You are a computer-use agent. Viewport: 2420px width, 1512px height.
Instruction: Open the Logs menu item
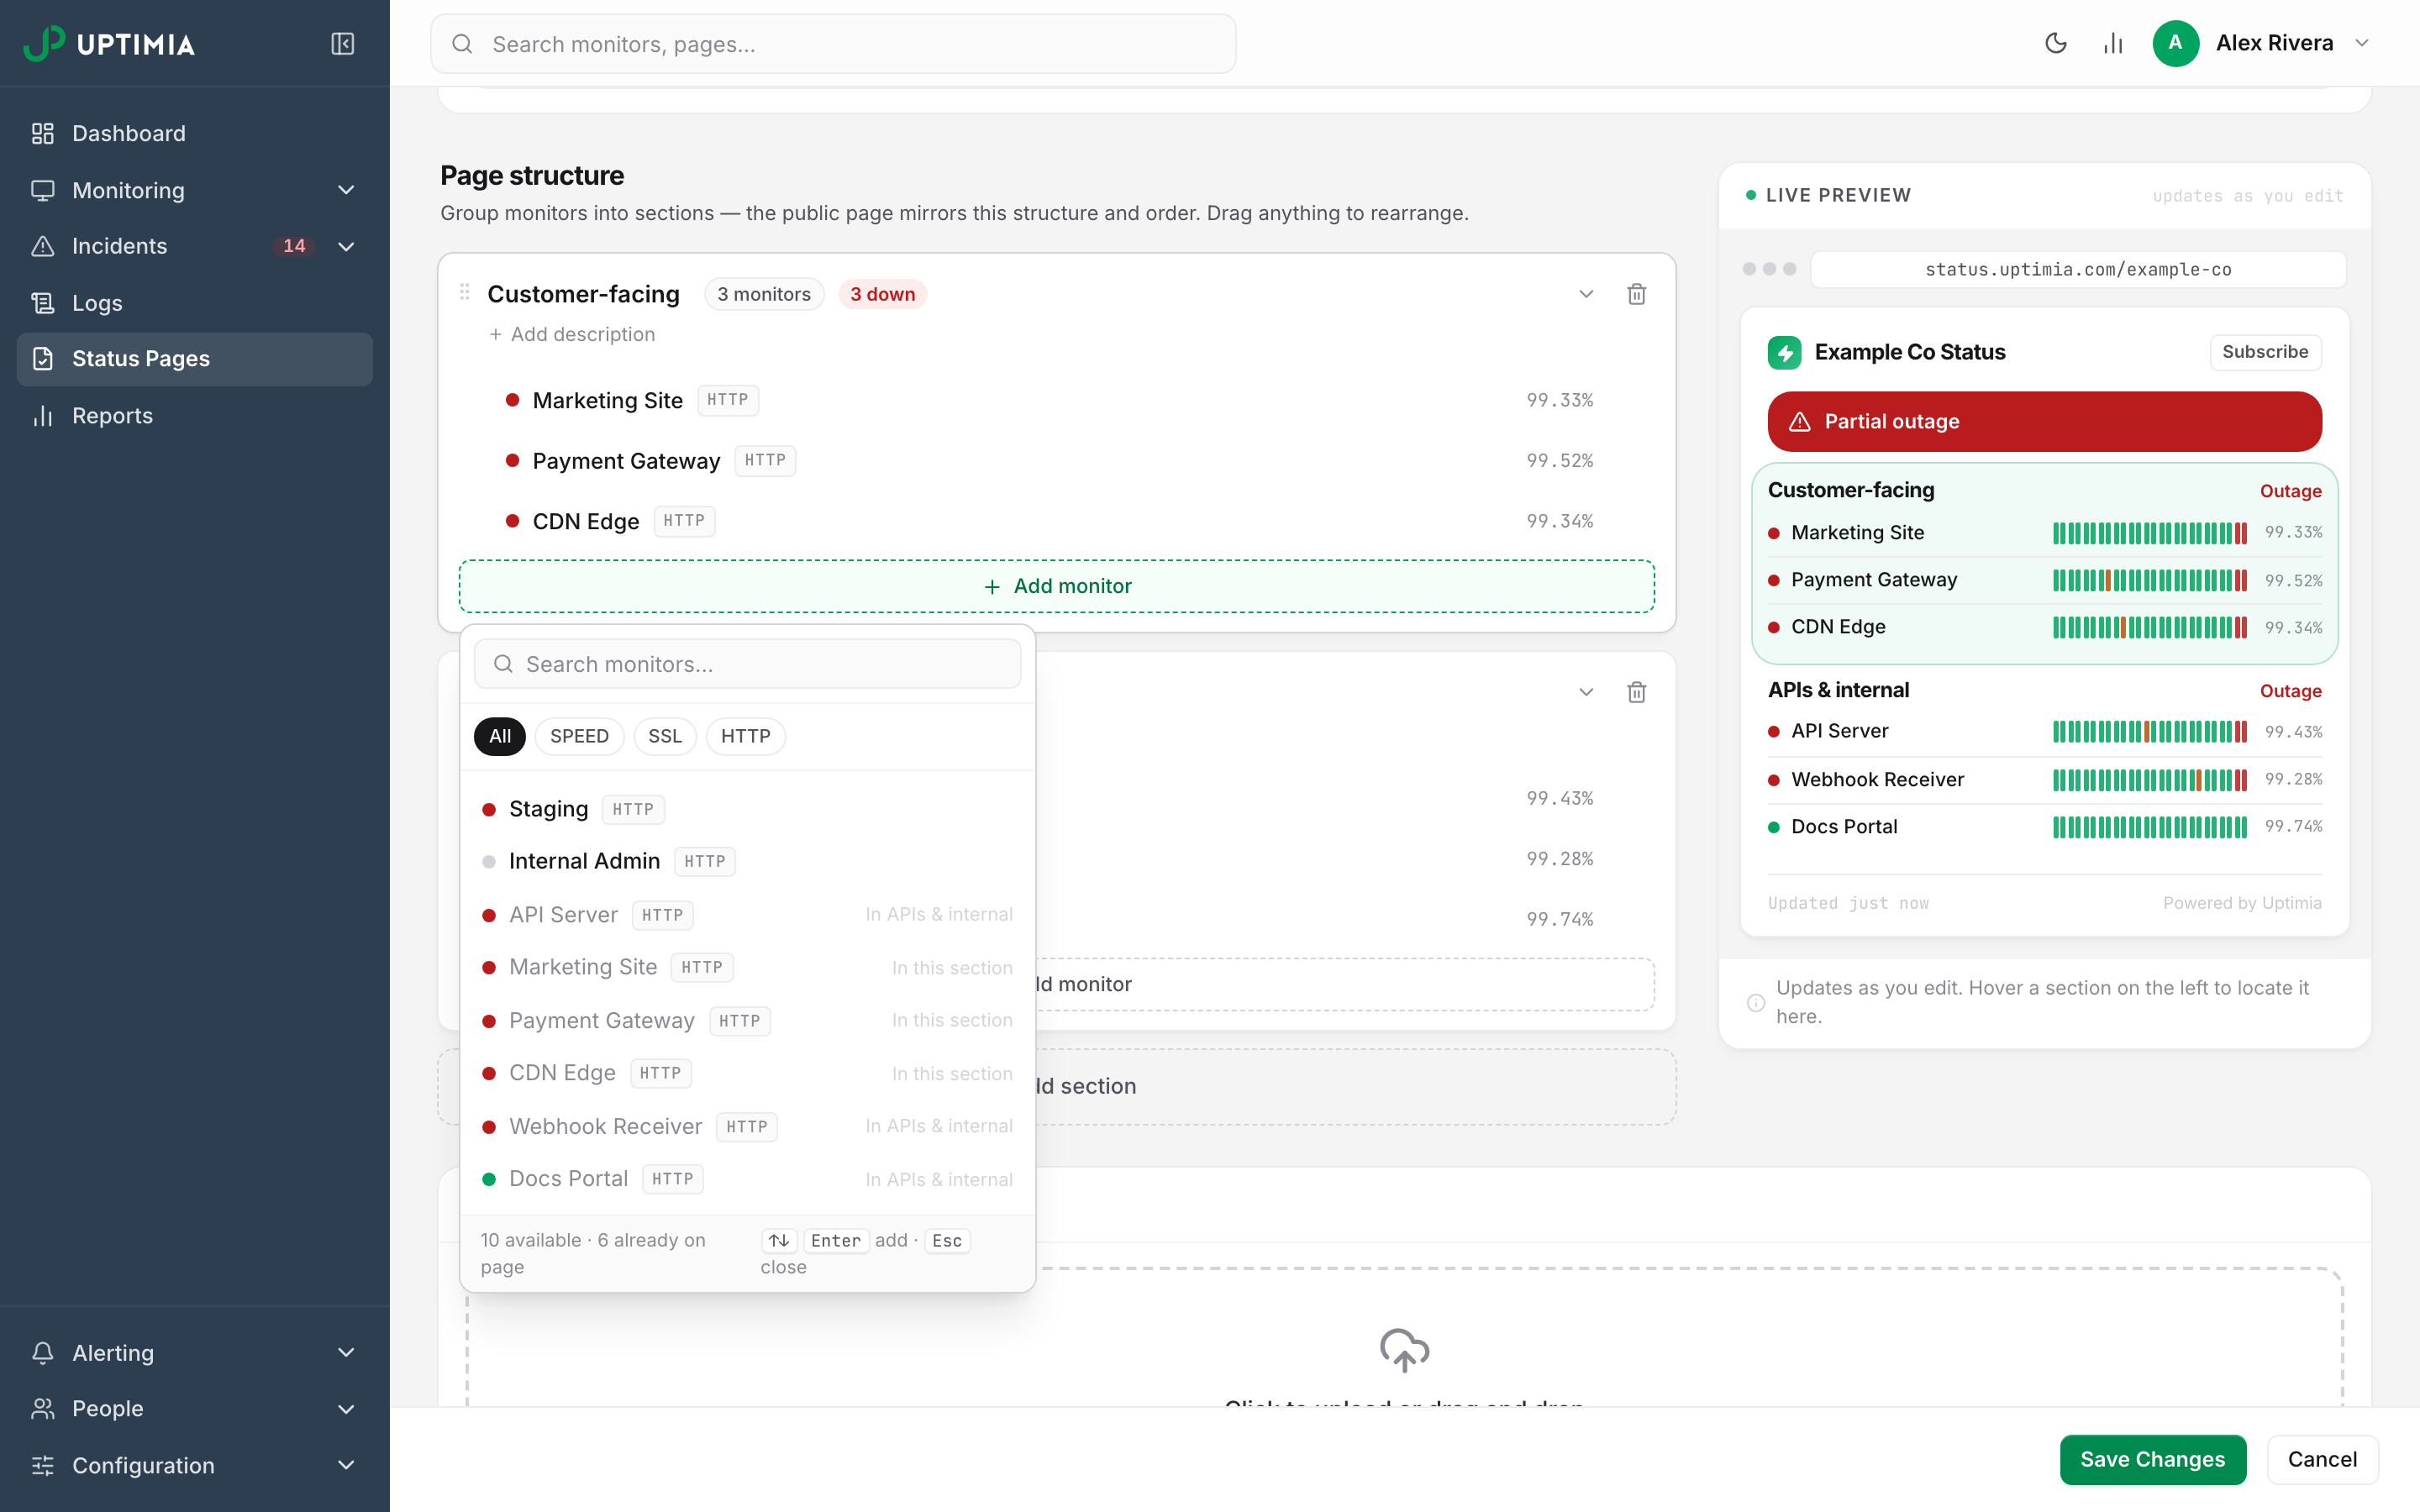[x=195, y=302]
